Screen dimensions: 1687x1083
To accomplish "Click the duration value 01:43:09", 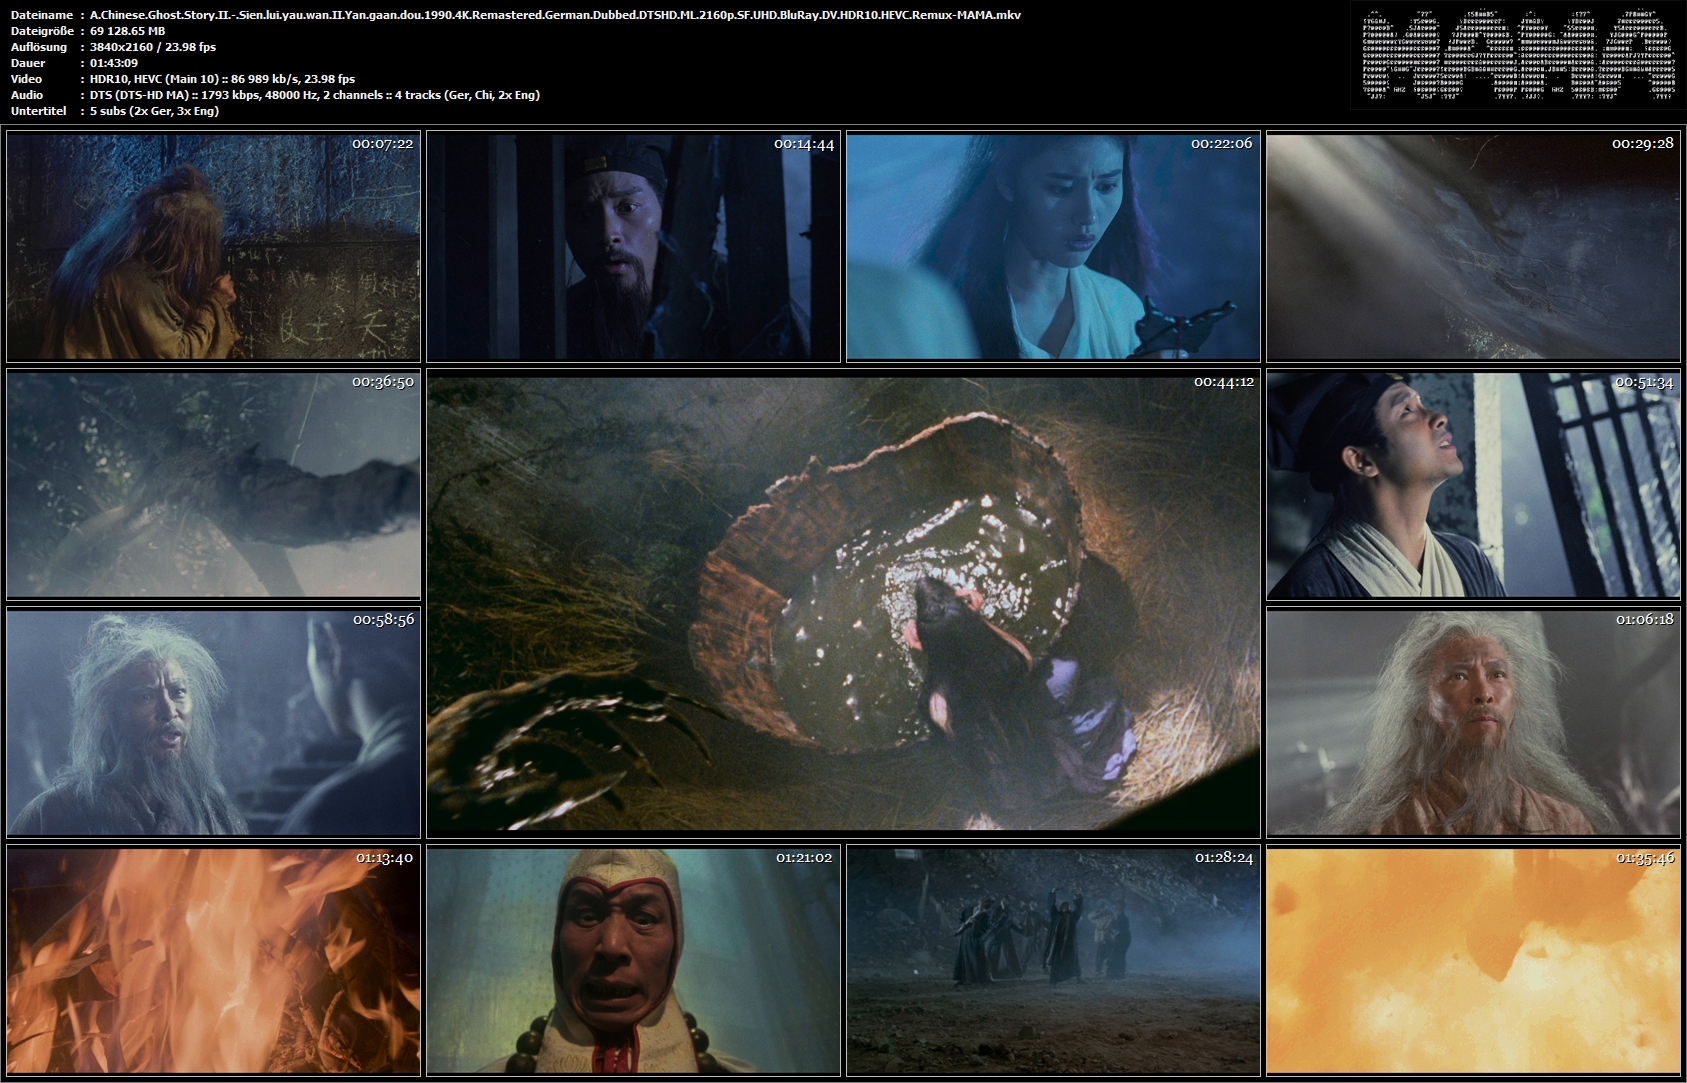I will coord(114,63).
